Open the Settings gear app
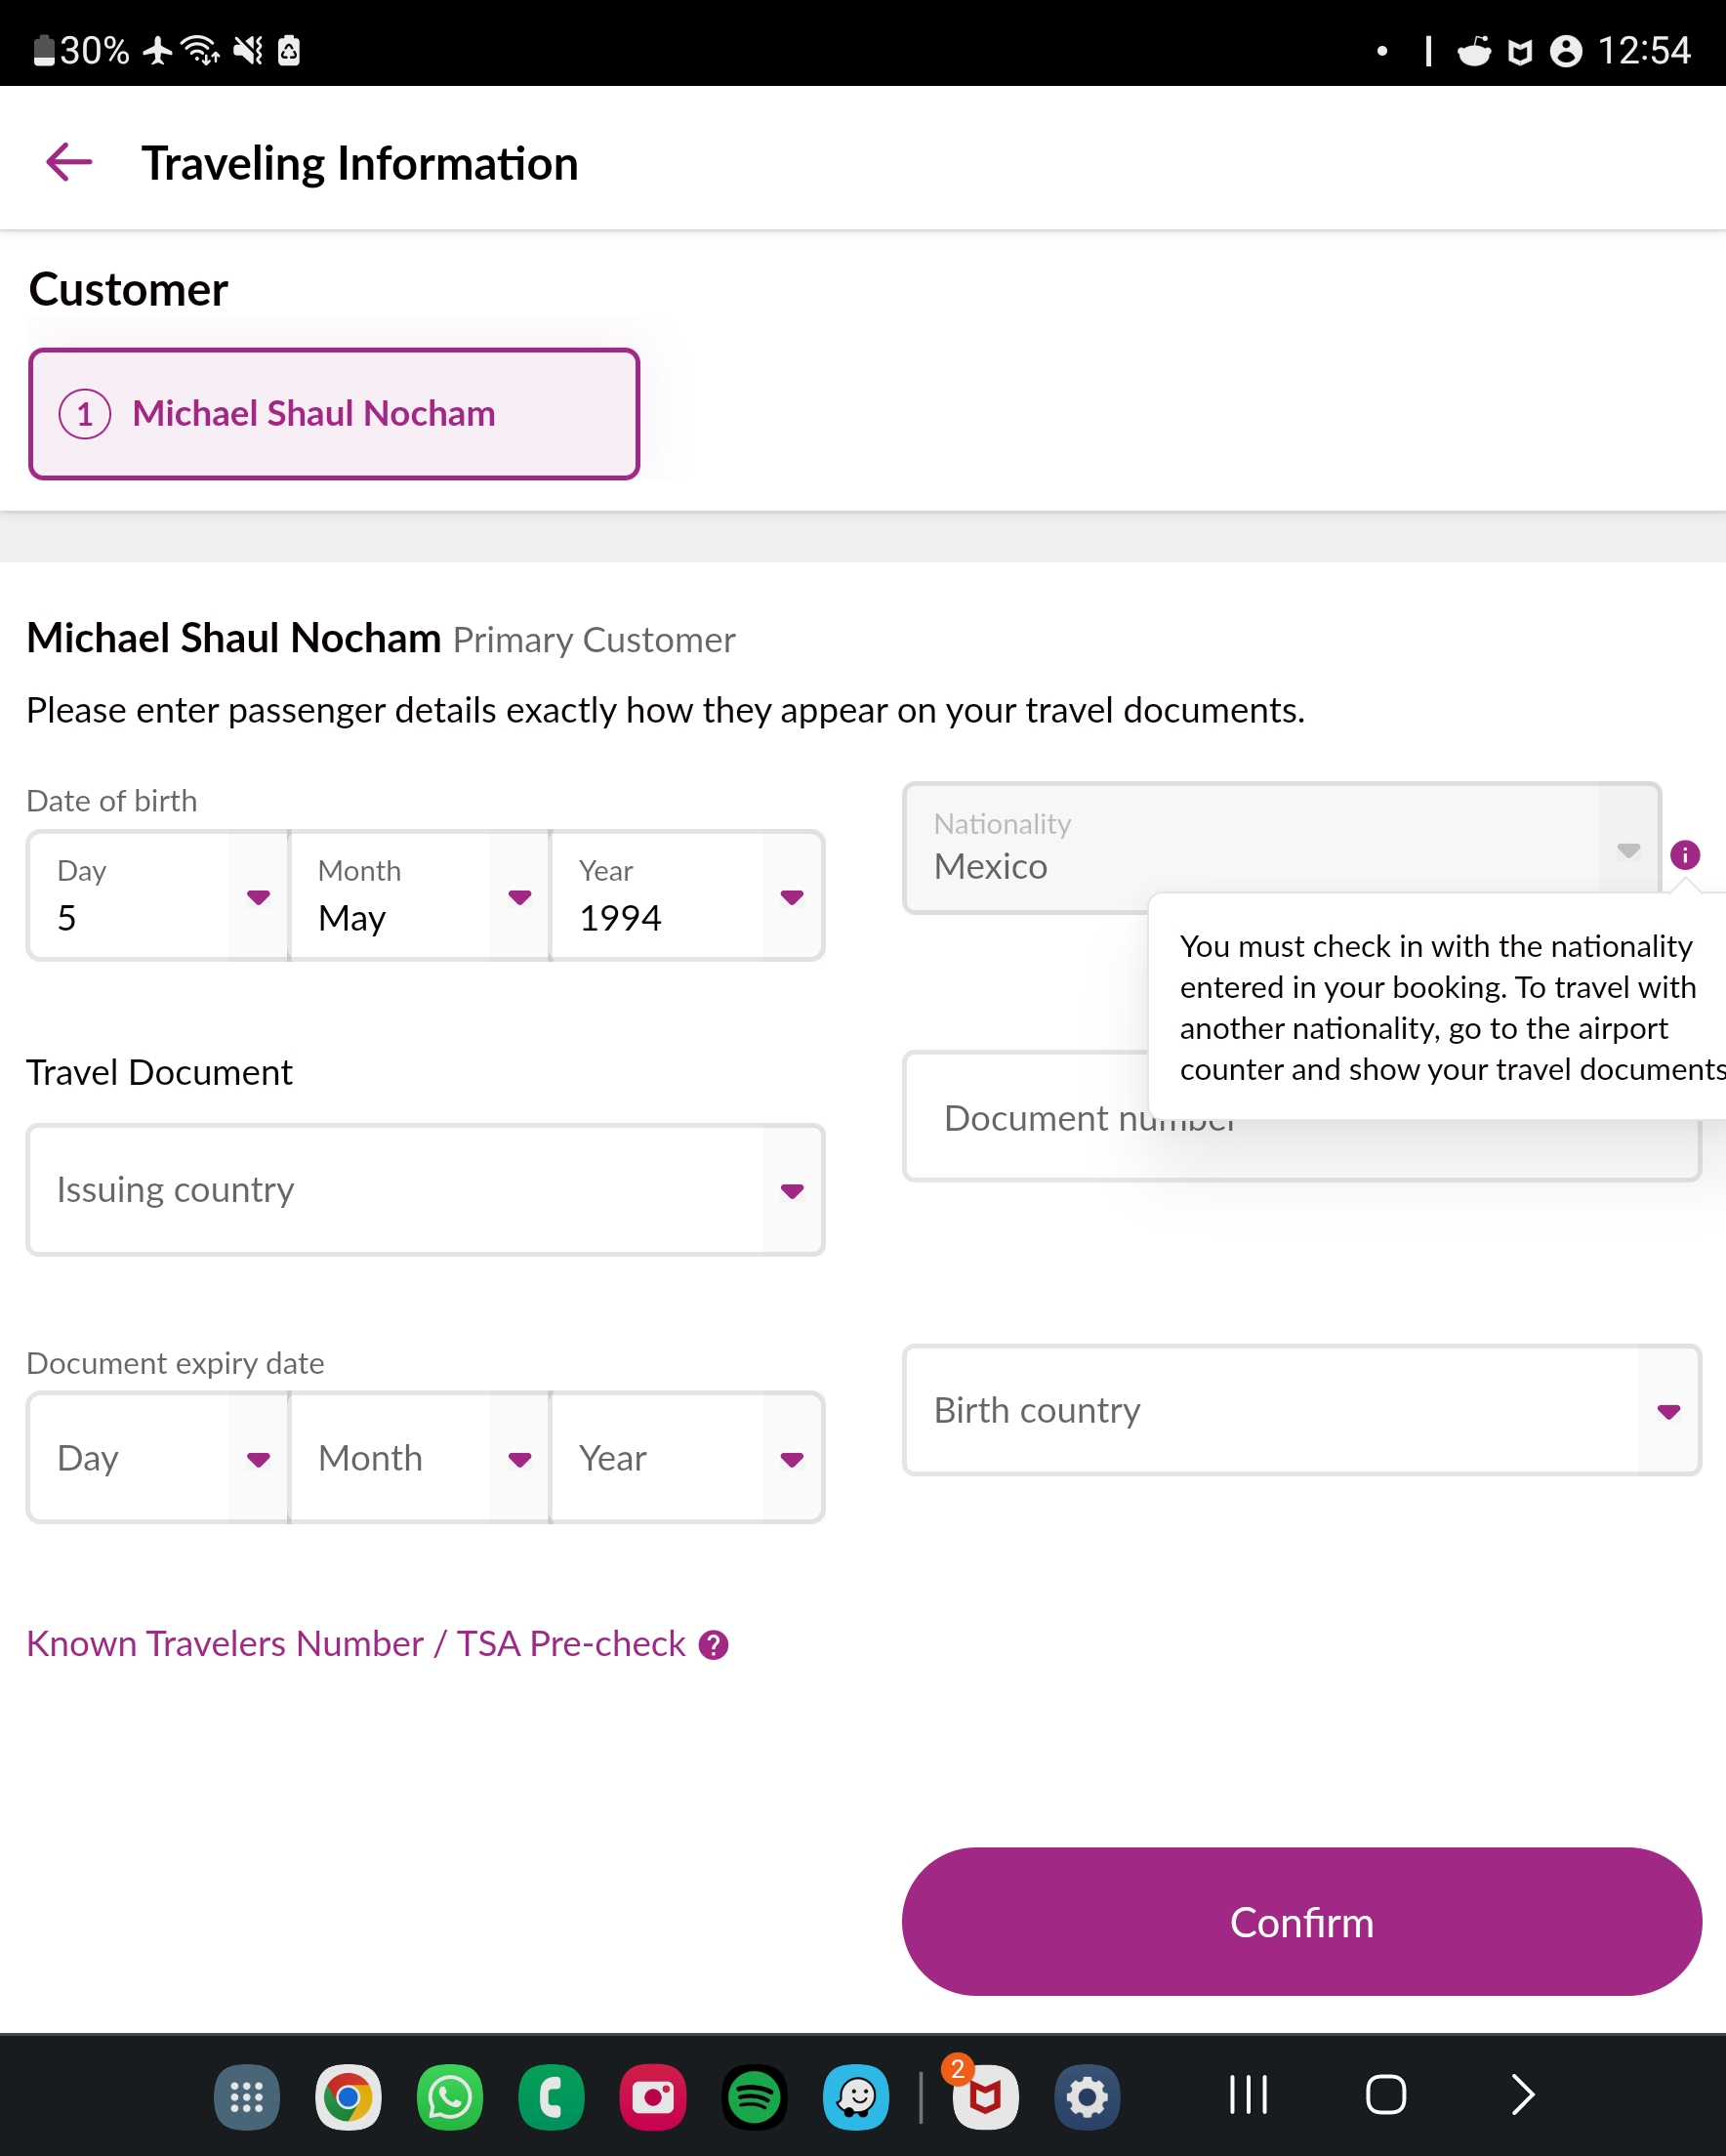This screenshot has width=1726, height=2156. [1087, 2096]
